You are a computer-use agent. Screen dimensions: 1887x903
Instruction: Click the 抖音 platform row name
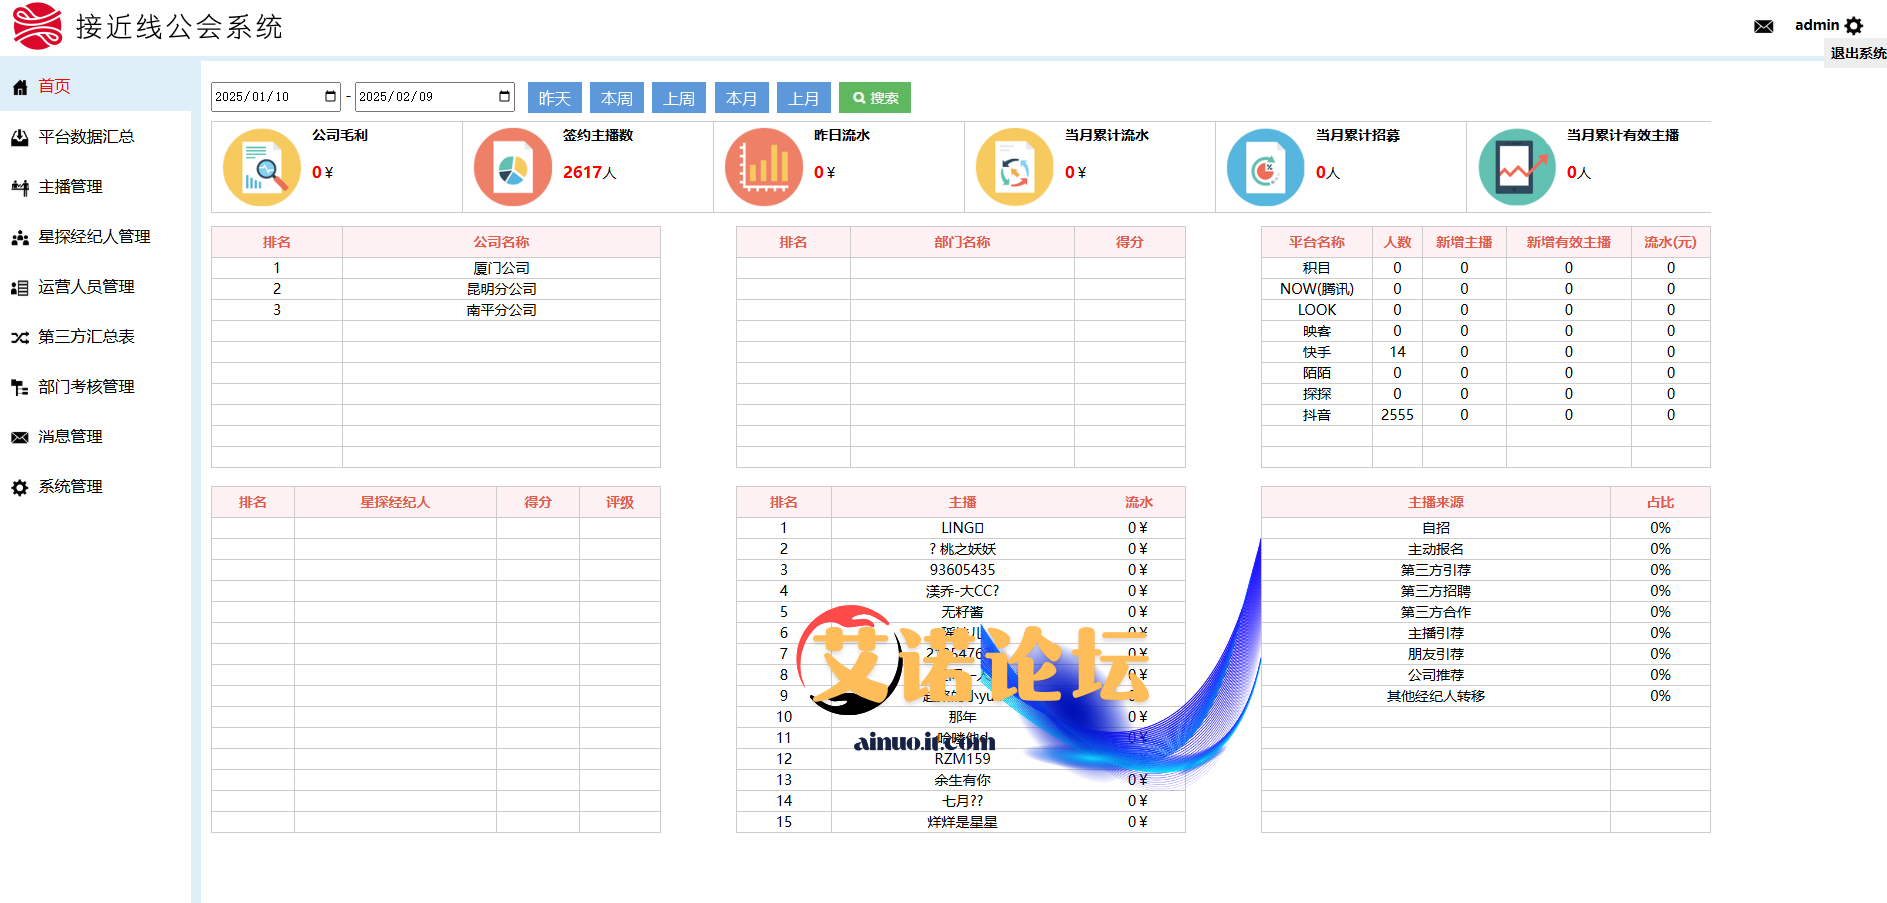[1317, 415]
